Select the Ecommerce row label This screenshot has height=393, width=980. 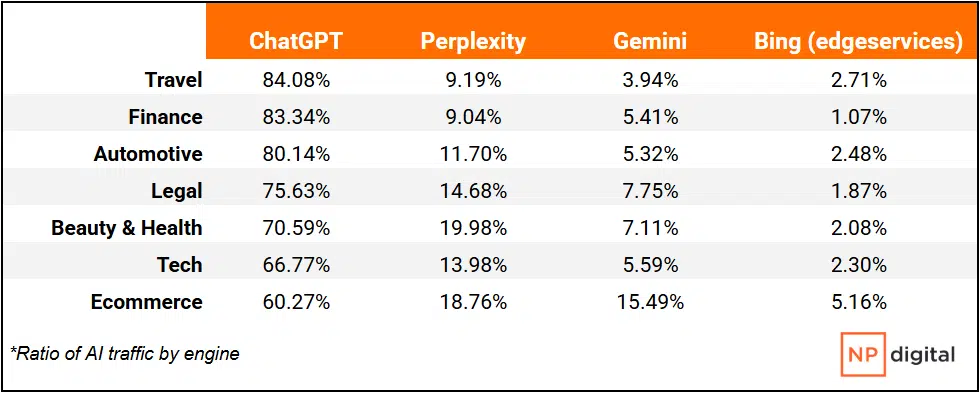(x=147, y=302)
